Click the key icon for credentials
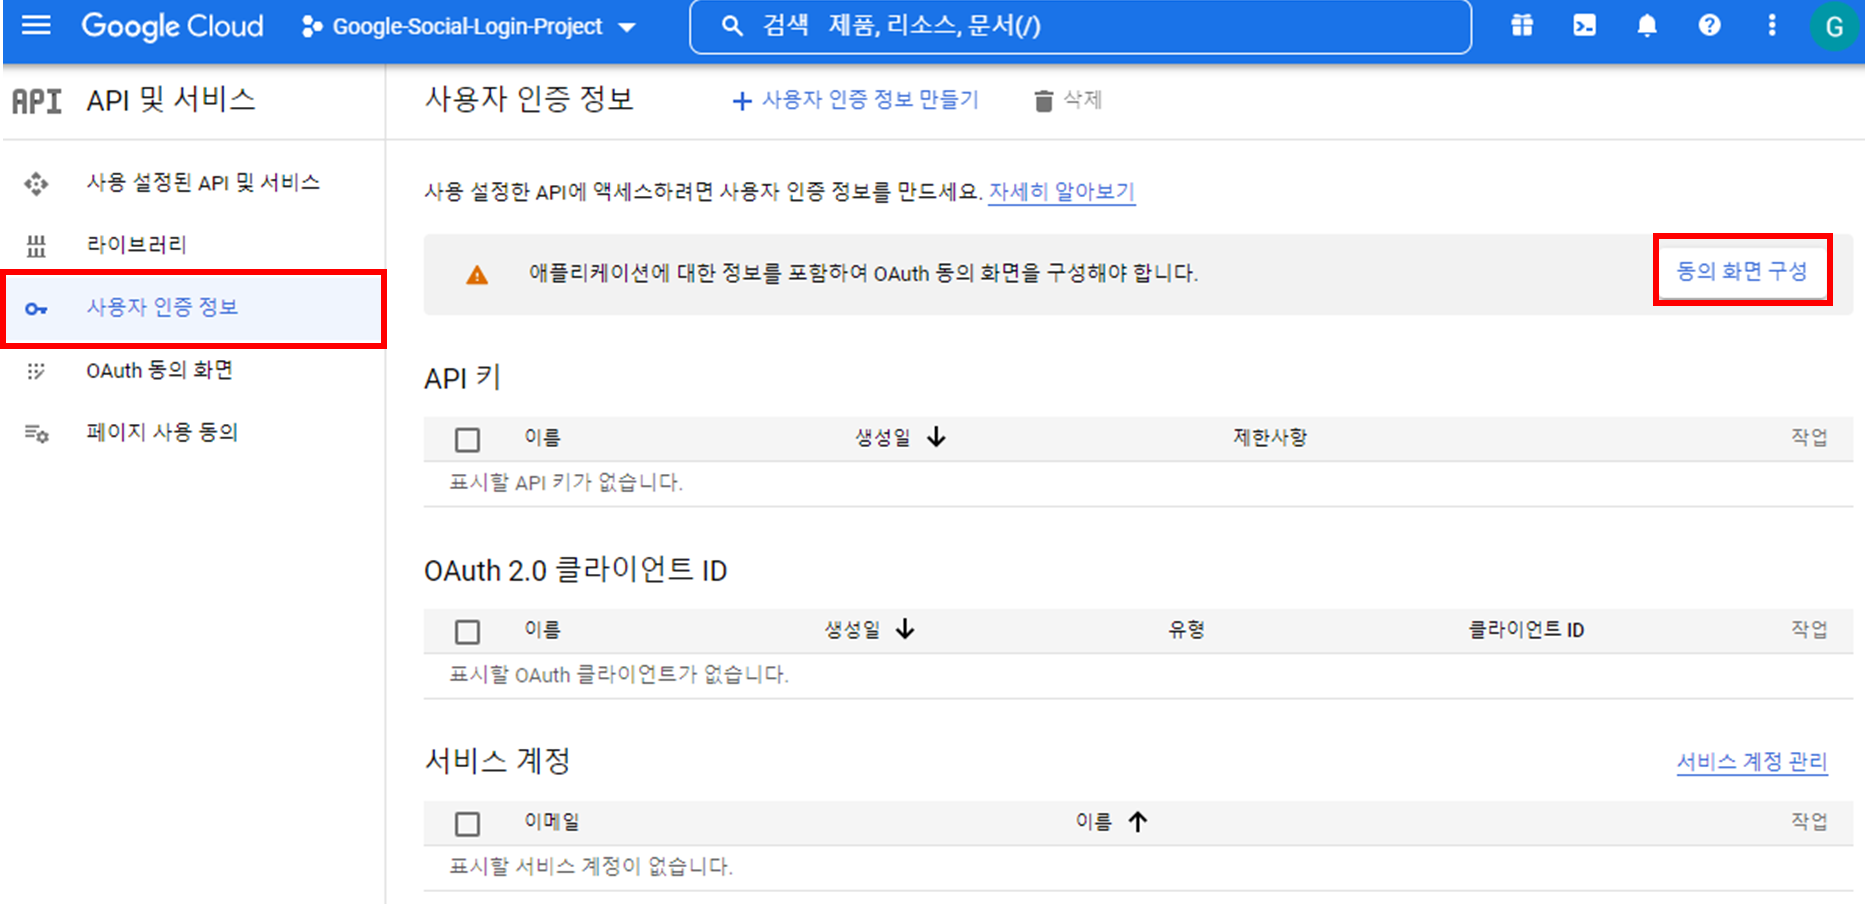This screenshot has width=1865, height=904. tap(36, 309)
